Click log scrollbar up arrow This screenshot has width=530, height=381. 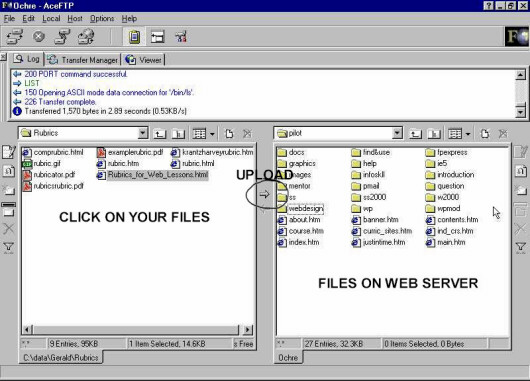(x=521, y=75)
